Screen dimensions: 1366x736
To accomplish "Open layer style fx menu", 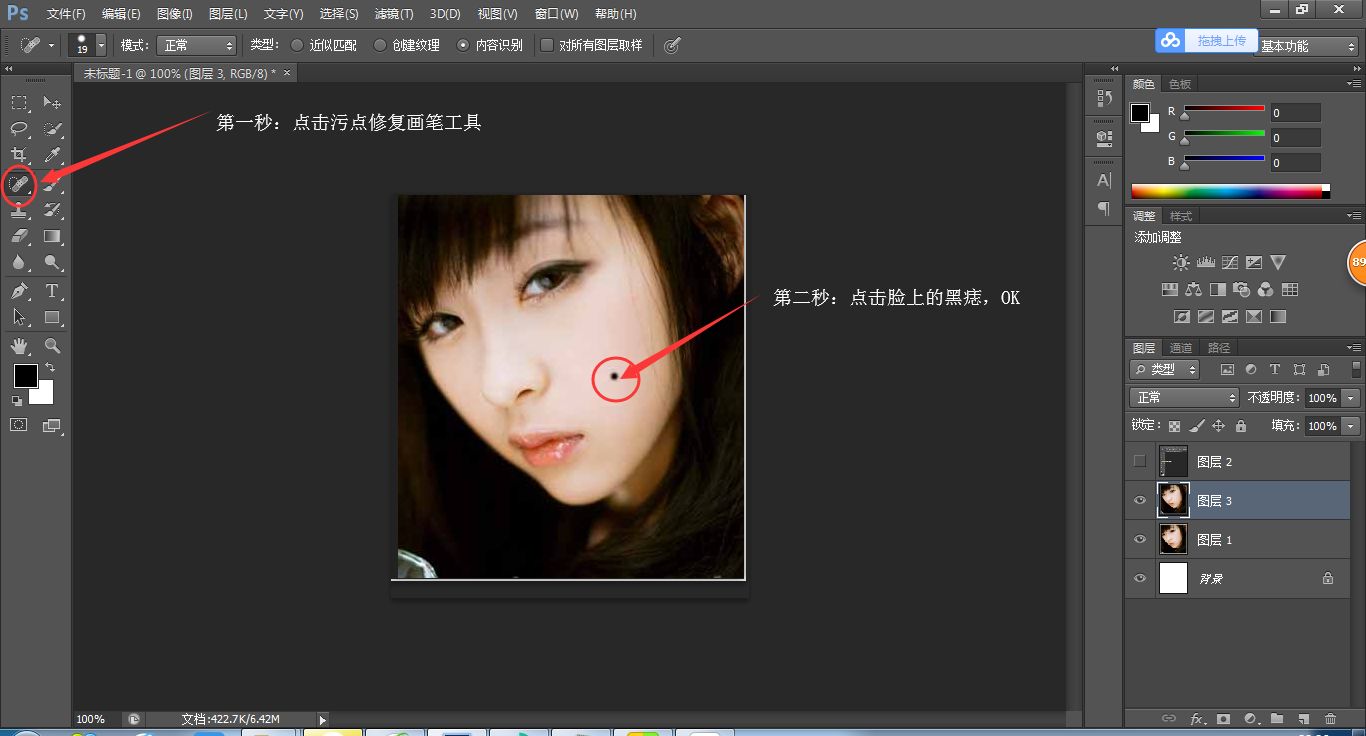I will coord(1196,718).
